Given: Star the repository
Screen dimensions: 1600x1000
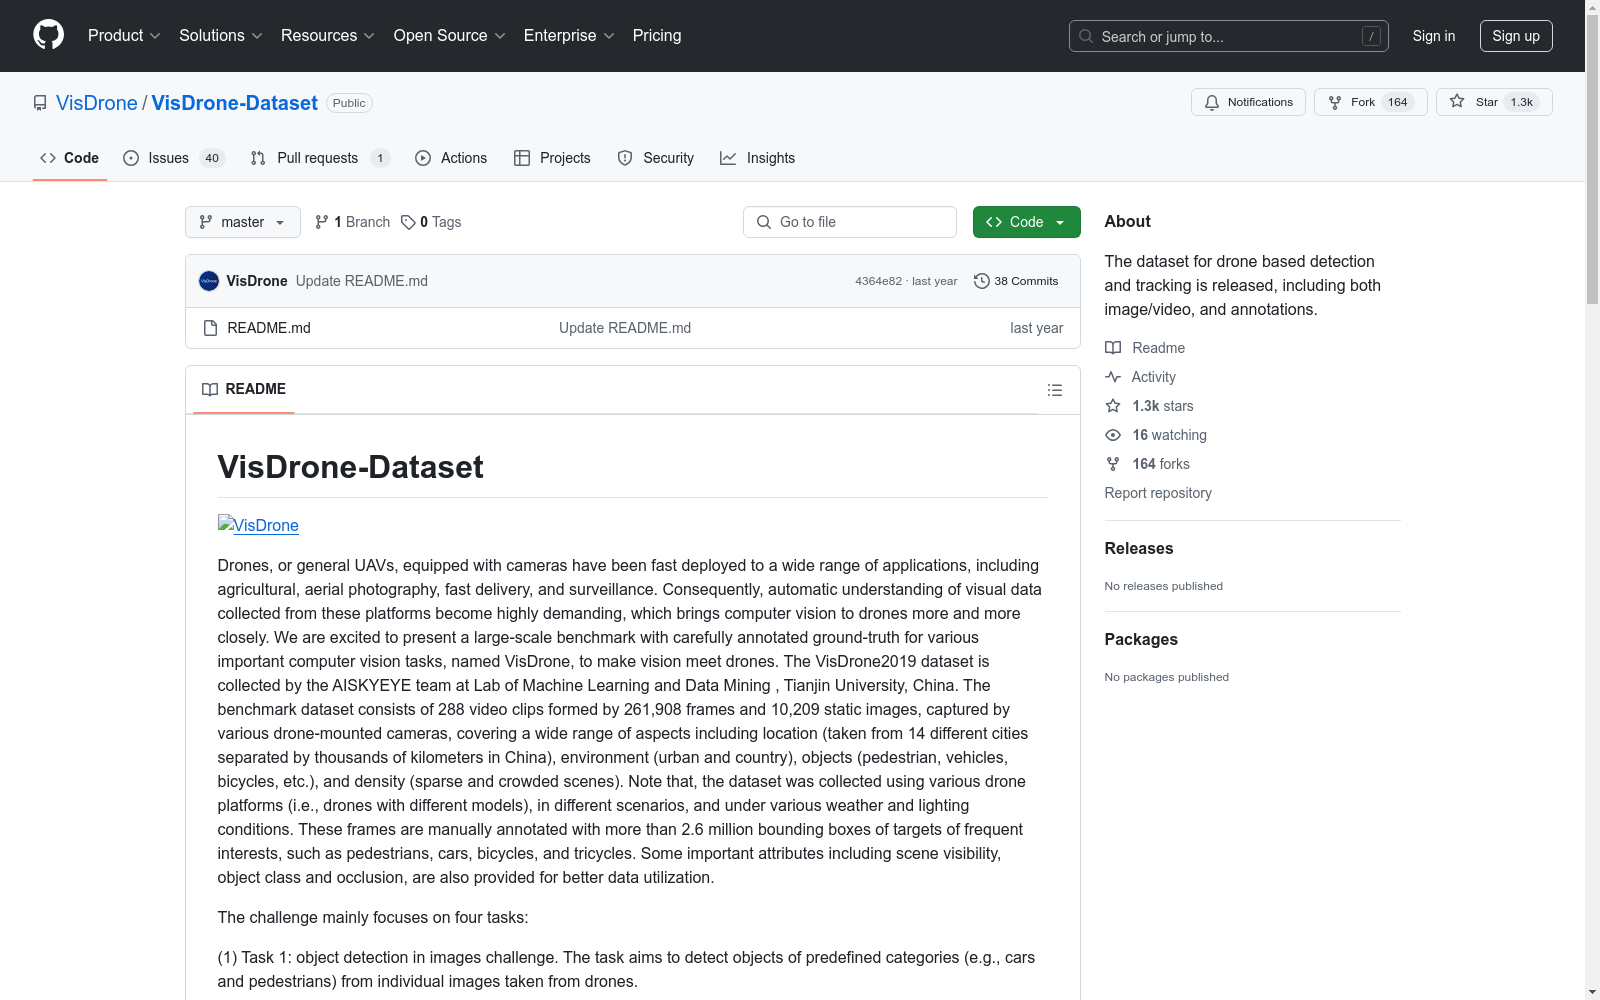Looking at the screenshot, I should [x=1494, y=102].
